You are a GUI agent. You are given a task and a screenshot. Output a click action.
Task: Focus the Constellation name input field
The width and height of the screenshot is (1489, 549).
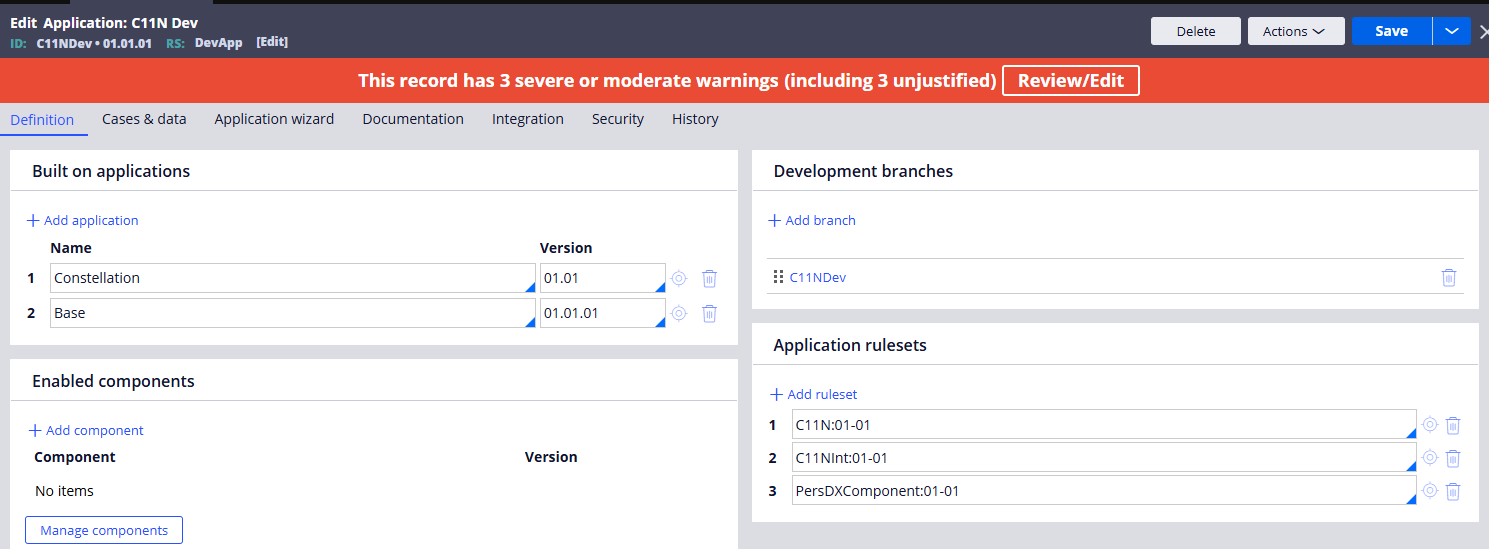[x=290, y=278]
